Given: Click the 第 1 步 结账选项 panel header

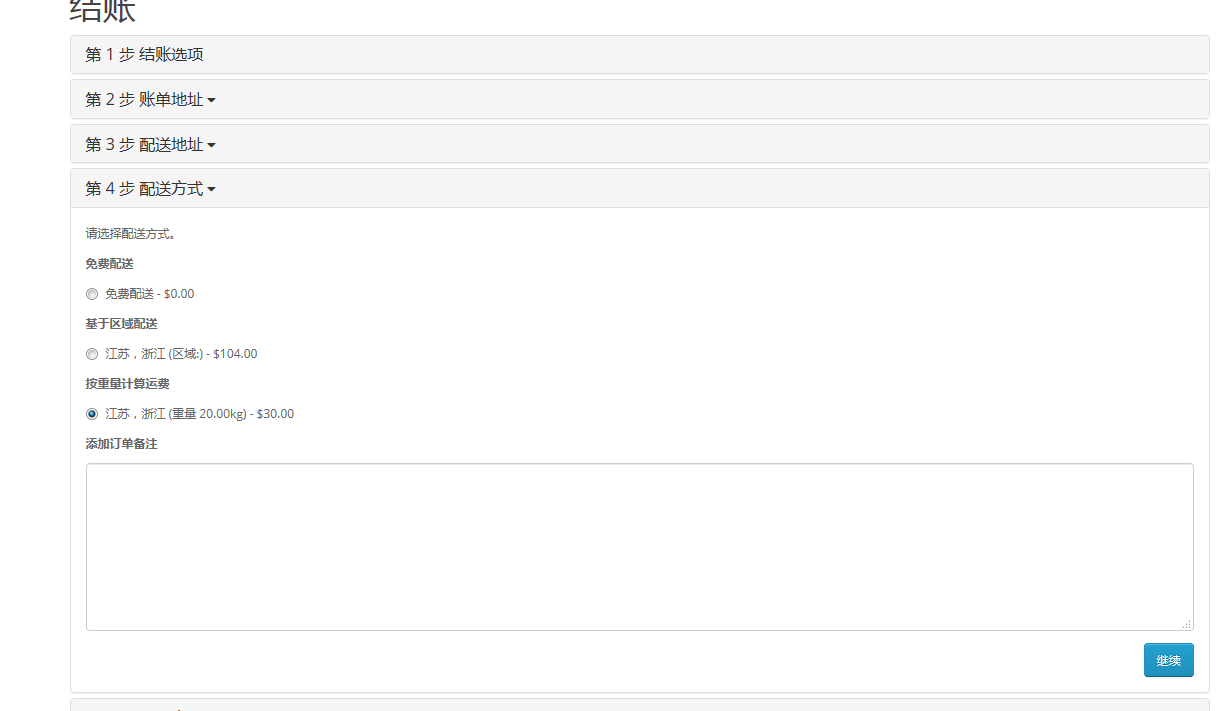Looking at the screenshot, I should (x=640, y=55).
